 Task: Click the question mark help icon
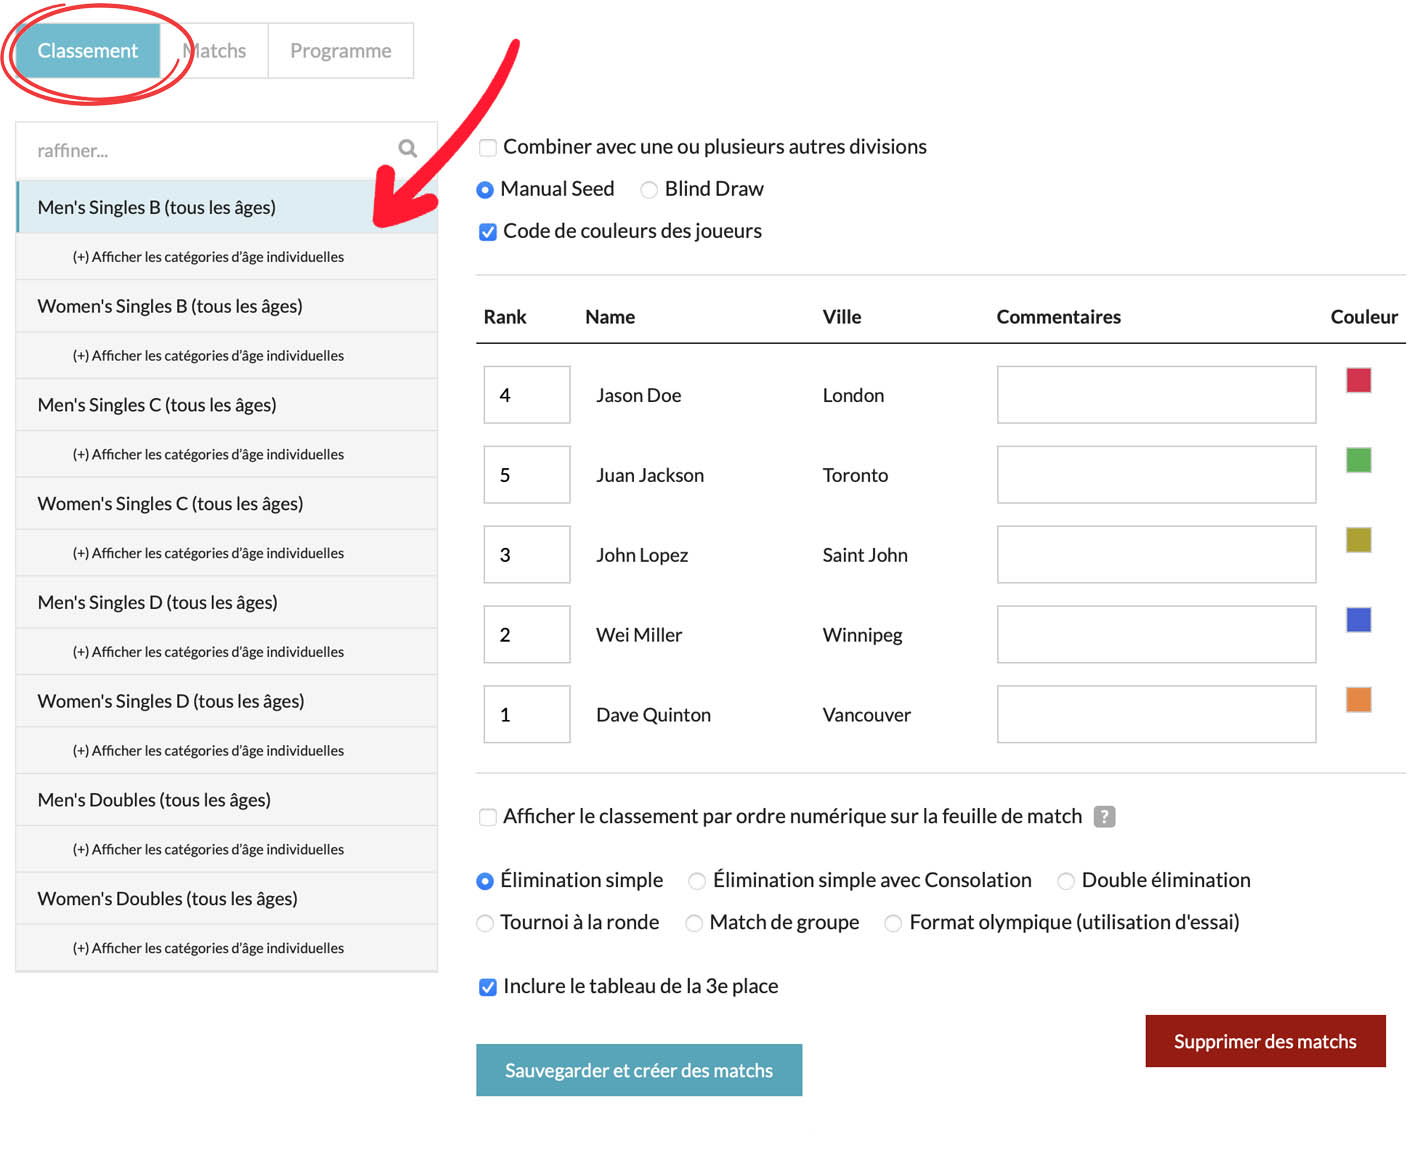[x=1104, y=817]
